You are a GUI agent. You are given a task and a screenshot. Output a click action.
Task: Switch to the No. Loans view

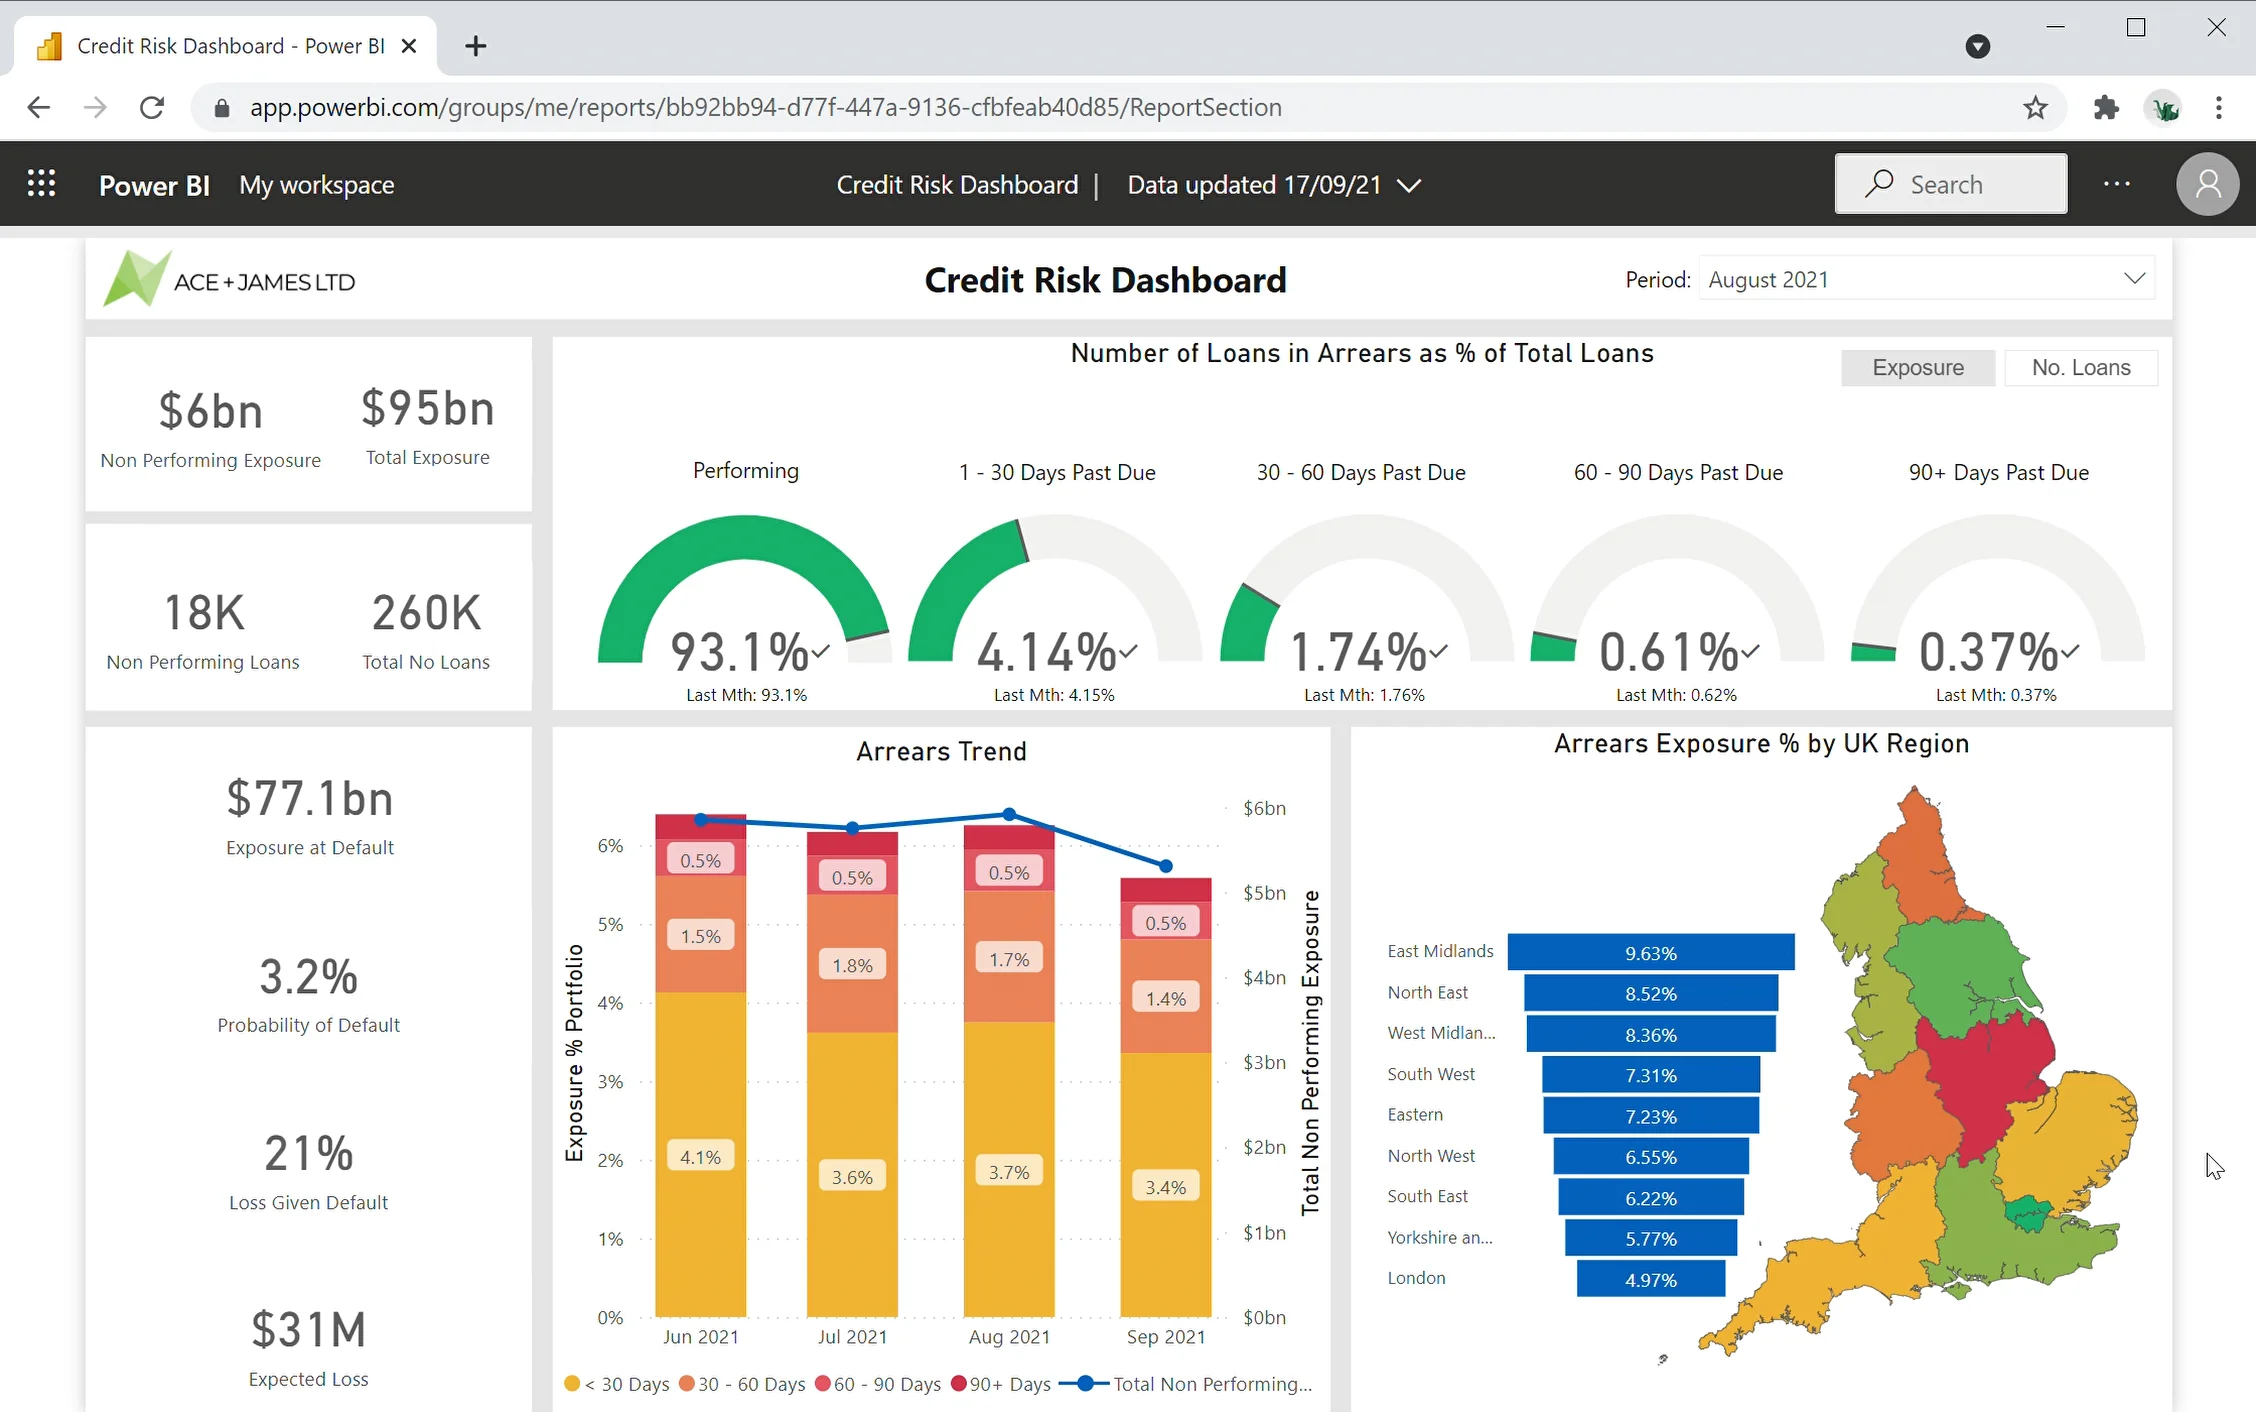click(x=2081, y=367)
